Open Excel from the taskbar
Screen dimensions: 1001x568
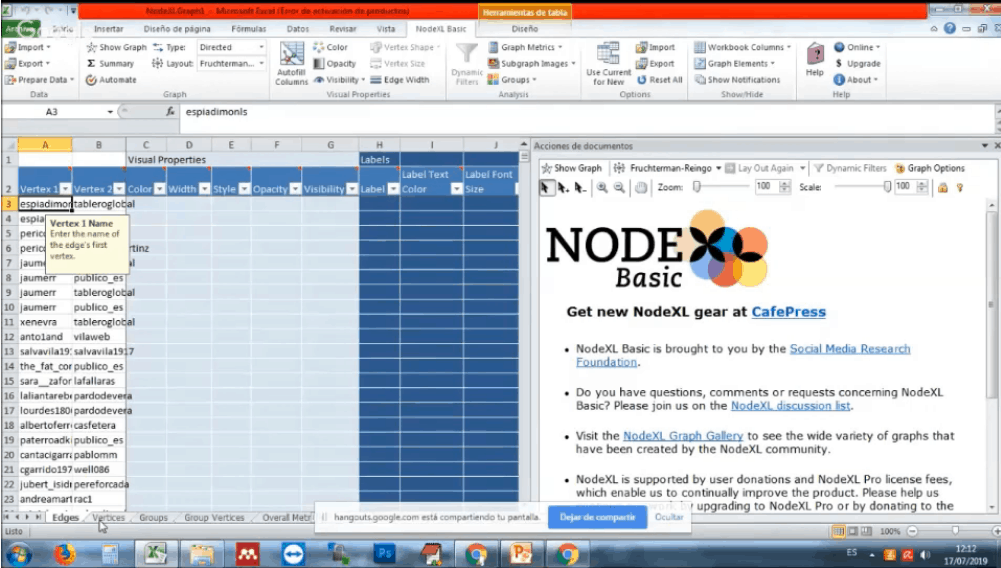click(x=155, y=553)
